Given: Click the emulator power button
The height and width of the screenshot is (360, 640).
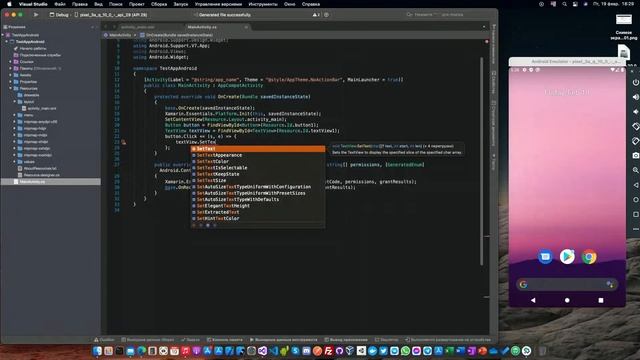Looking at the screenshot, I should [636, 82].
